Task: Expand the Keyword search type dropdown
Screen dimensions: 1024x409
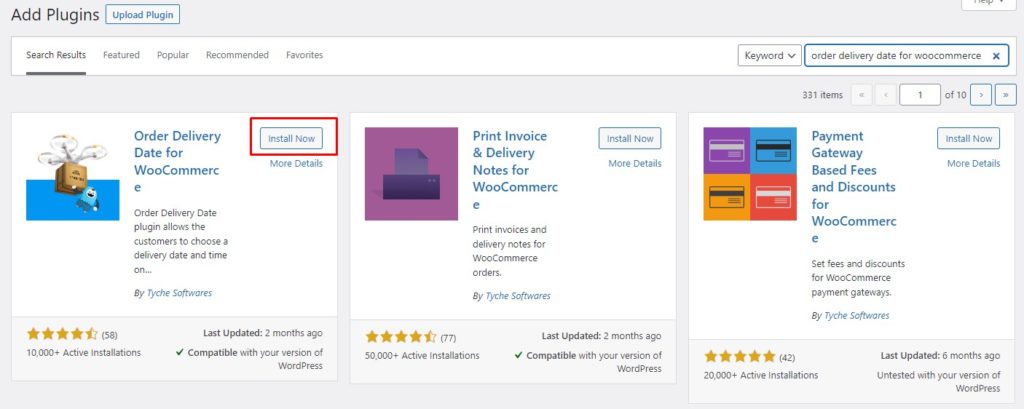Action: coord(770,56)
